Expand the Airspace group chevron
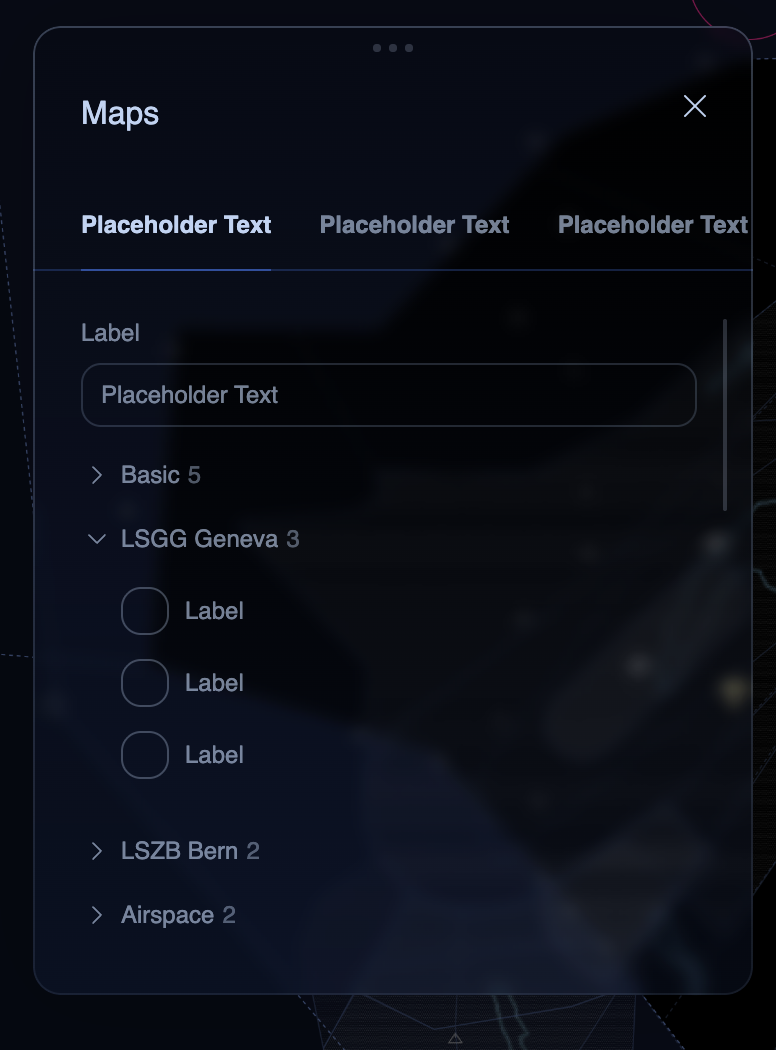776x1050 pixels. [x=97, y=915]
